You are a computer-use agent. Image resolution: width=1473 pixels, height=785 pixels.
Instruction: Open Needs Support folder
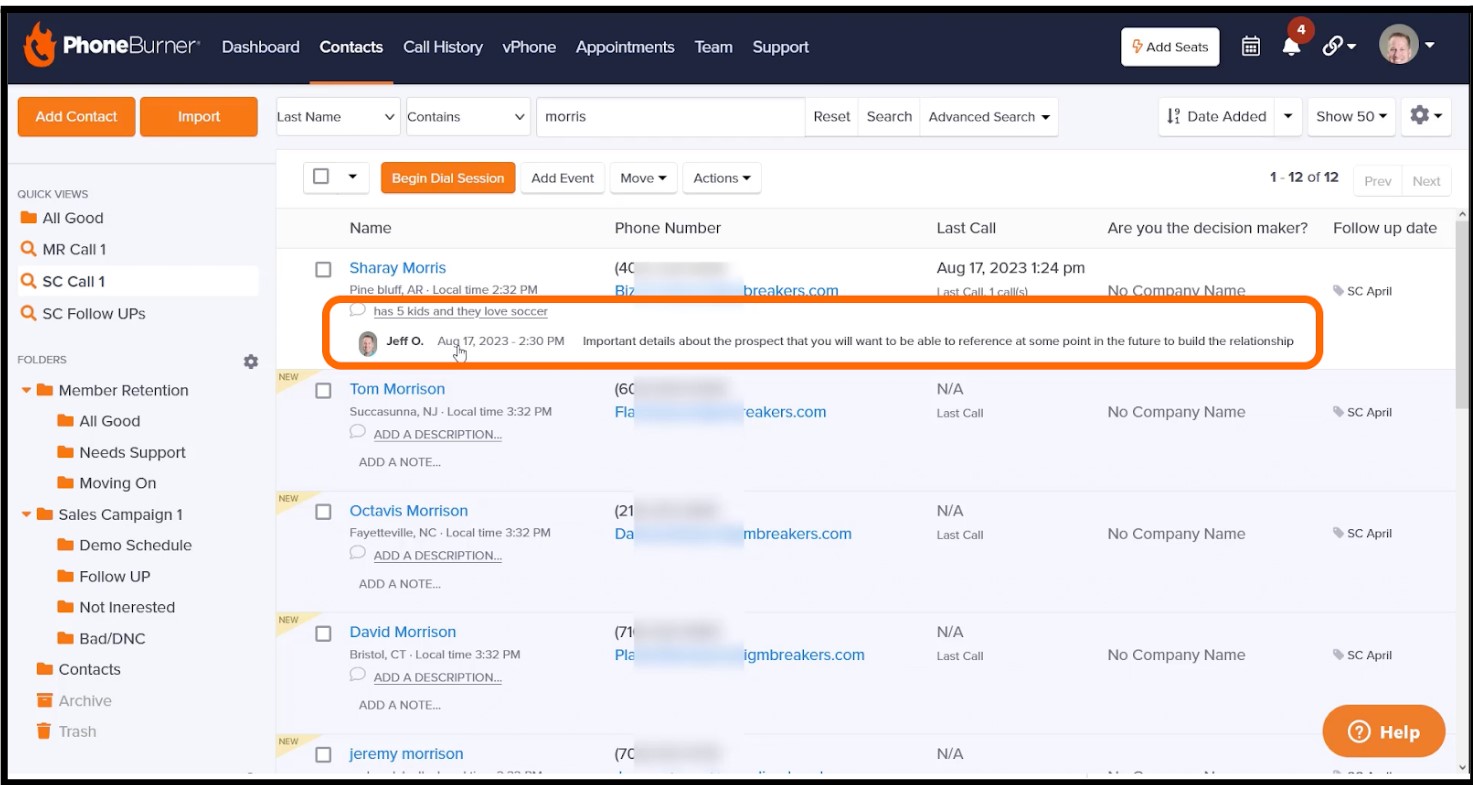[x=121, y=452]
